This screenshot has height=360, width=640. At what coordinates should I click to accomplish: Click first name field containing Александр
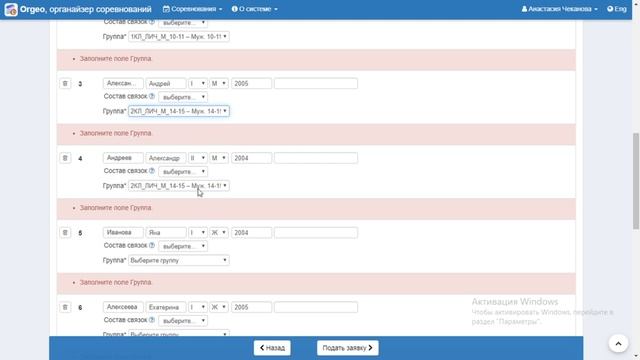(166, 158)
